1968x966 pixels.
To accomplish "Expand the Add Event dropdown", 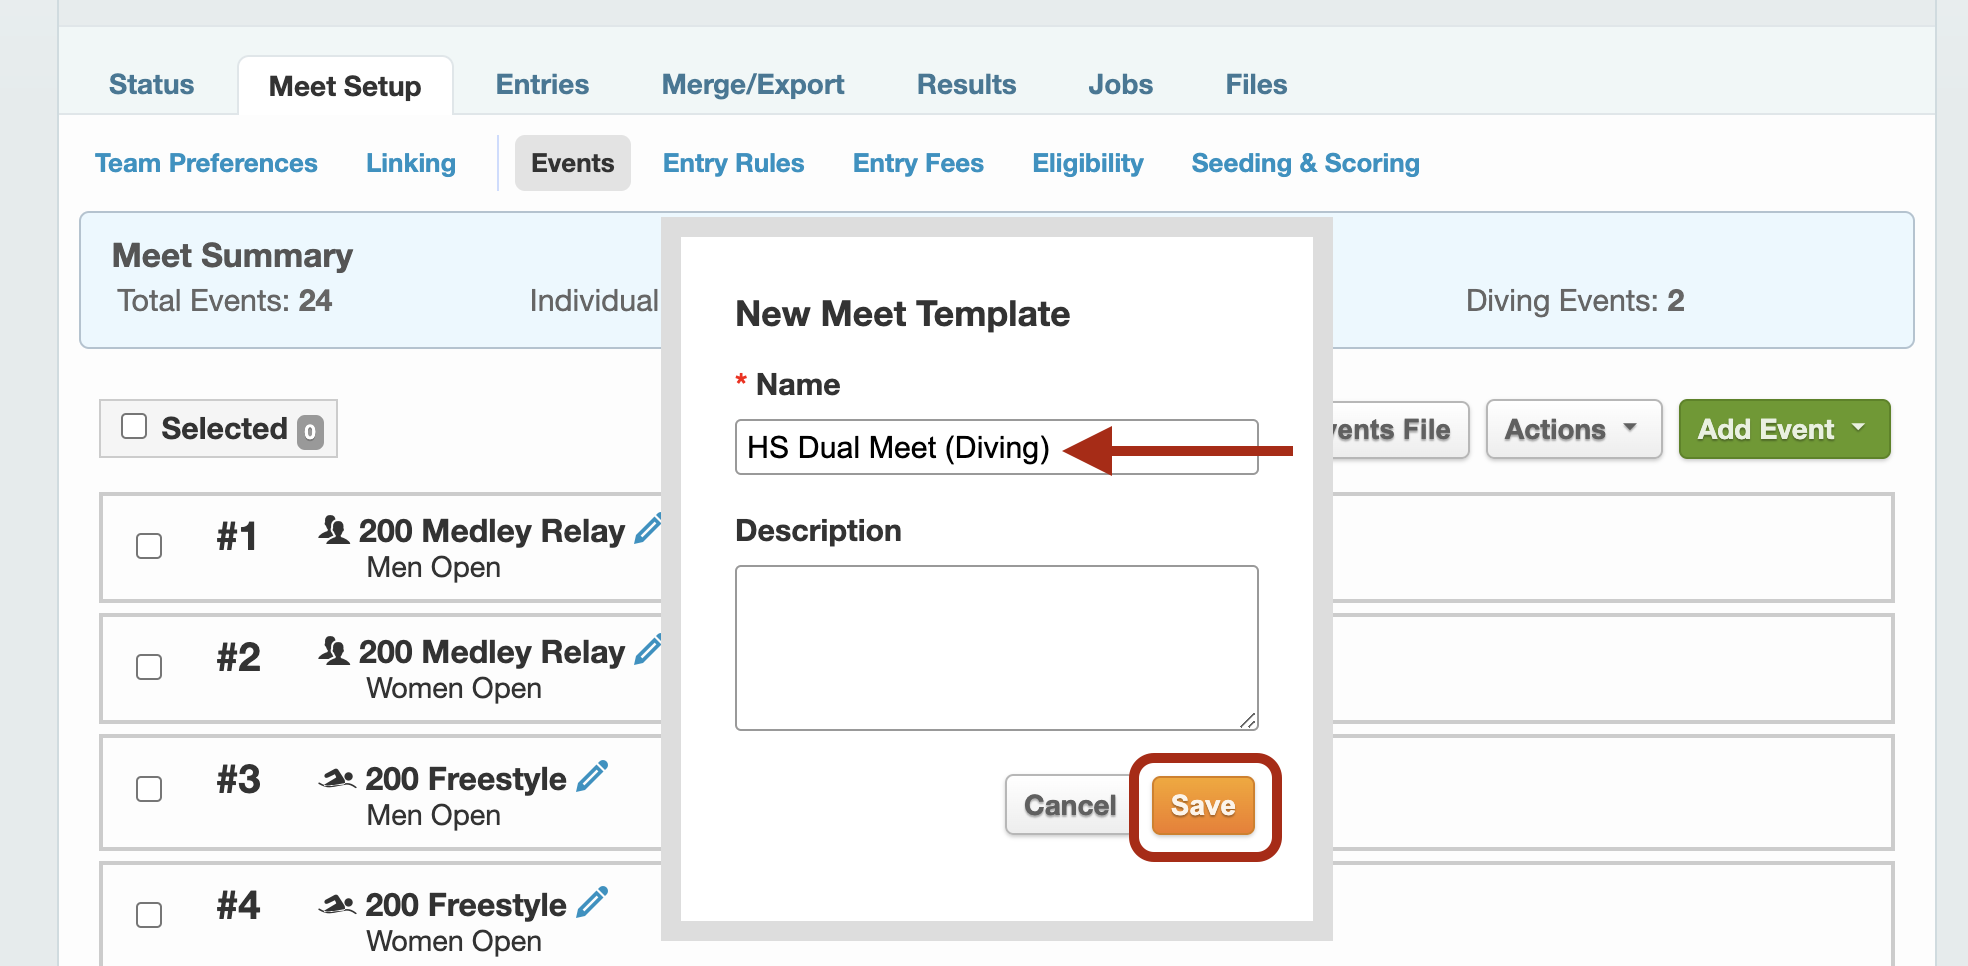I will pyautogui.click(x=1783, y=429).
